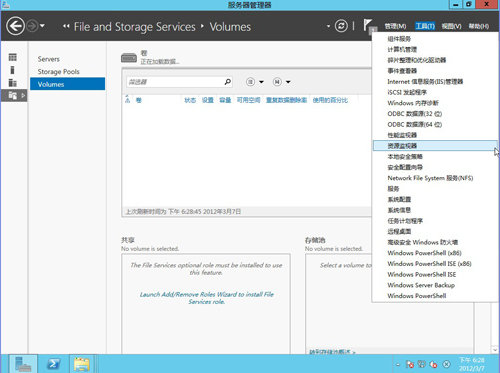Open the dropdown arrow next to saved queries icon
Viewport: 500px width, 373px height.
[288, 82]
